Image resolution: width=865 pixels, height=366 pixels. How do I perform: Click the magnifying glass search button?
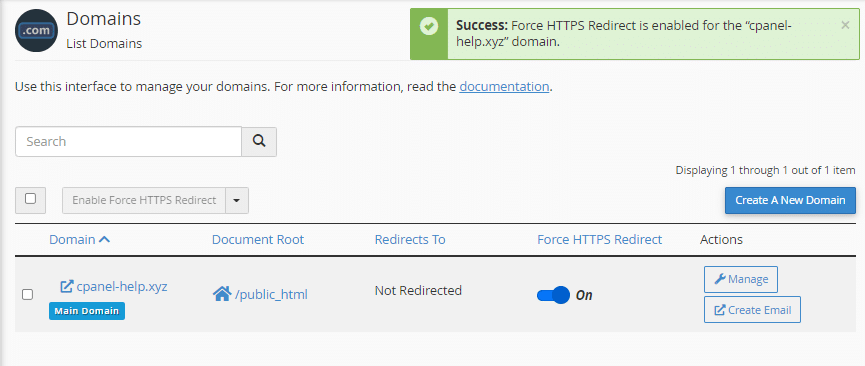pyautogui.click(x=259, y=141)
